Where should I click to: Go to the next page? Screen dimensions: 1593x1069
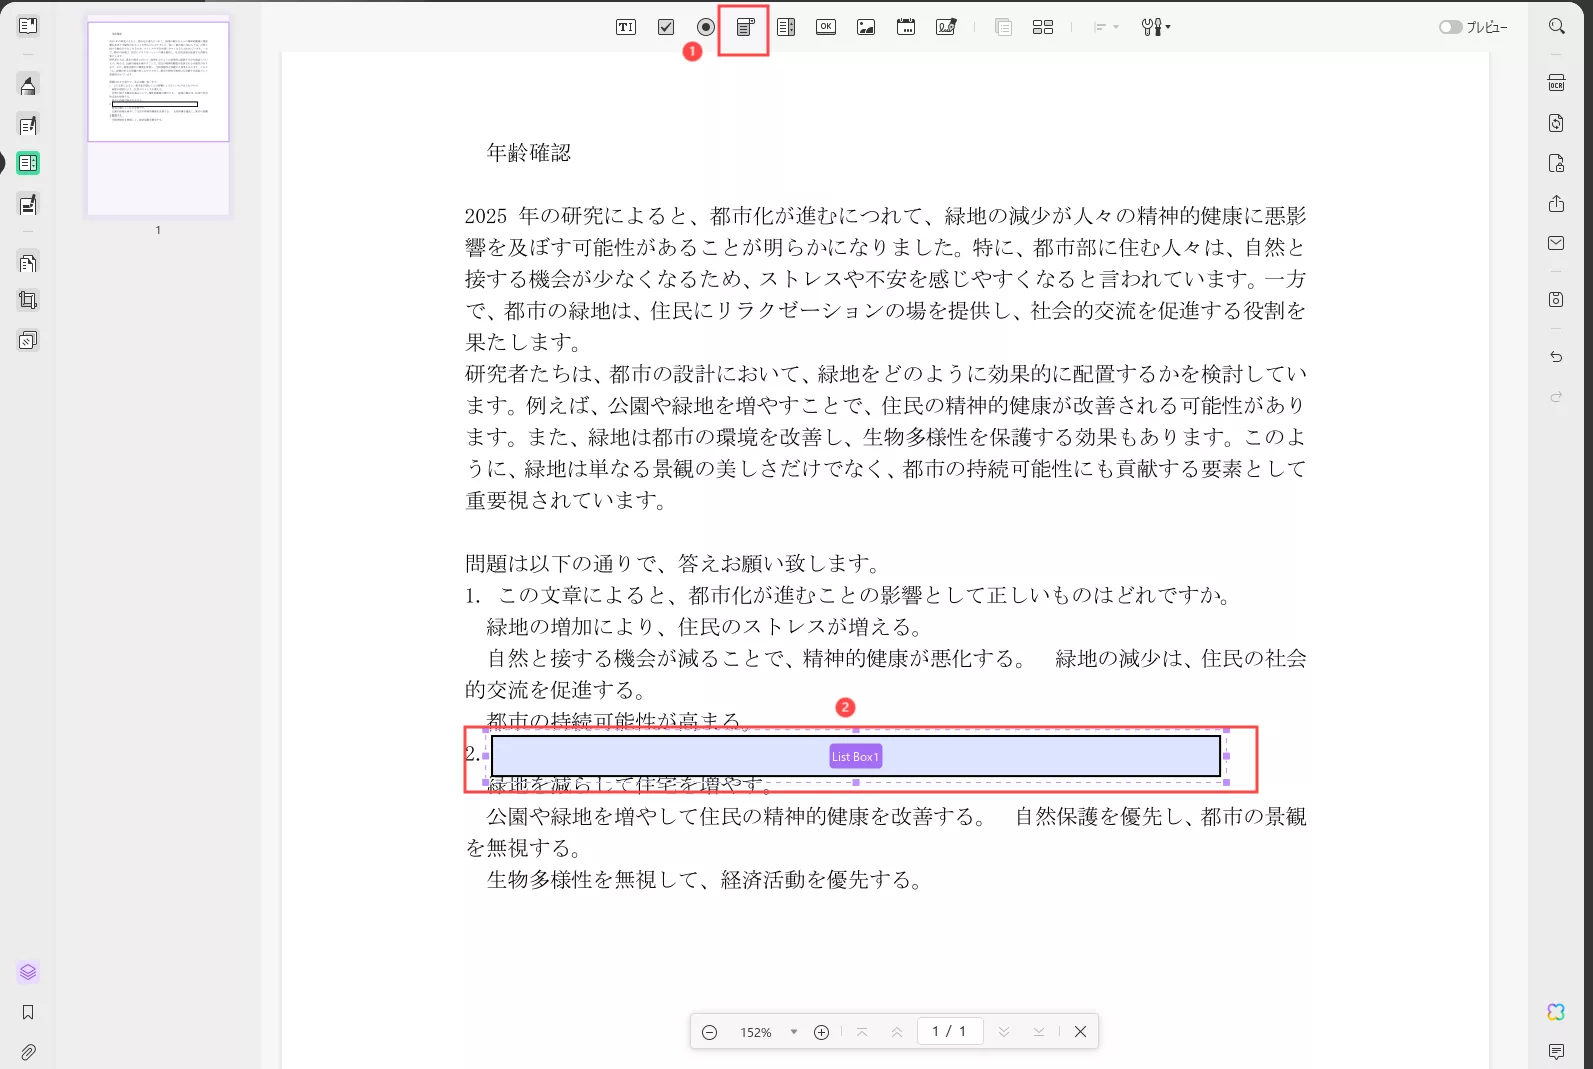1004,1032
